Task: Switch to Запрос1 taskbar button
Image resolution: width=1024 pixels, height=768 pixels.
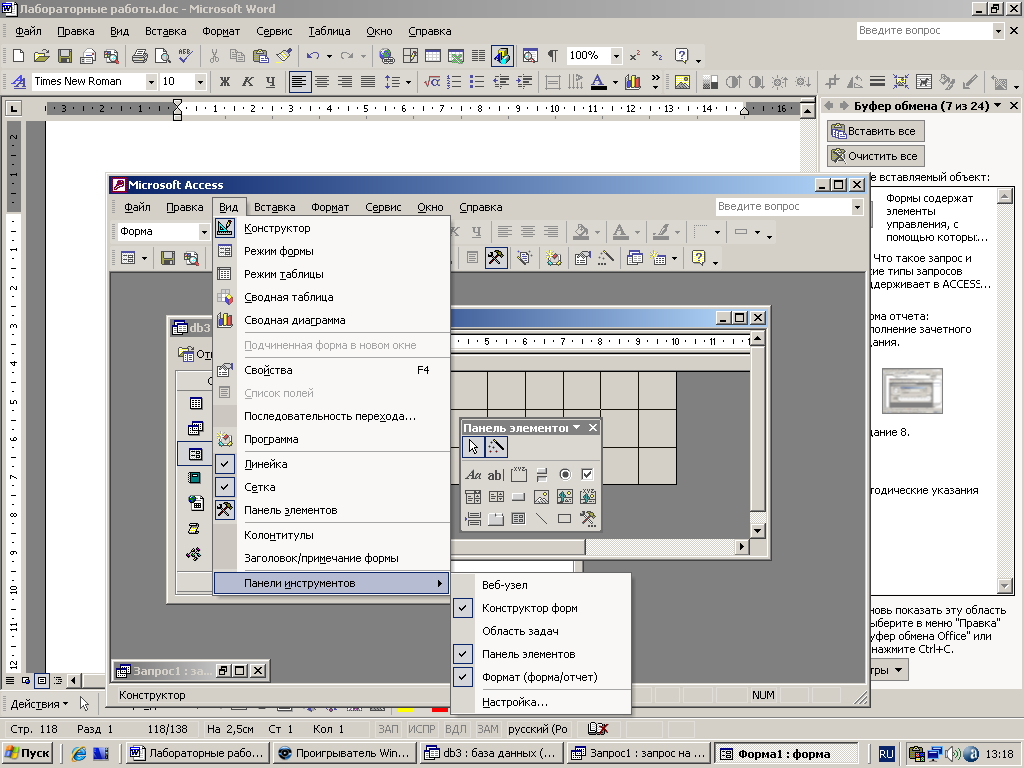Action: click(x=638, y=753)
